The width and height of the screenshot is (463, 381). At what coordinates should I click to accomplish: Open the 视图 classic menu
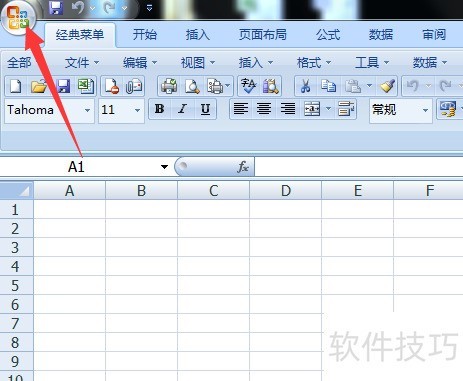pos(198,62)
